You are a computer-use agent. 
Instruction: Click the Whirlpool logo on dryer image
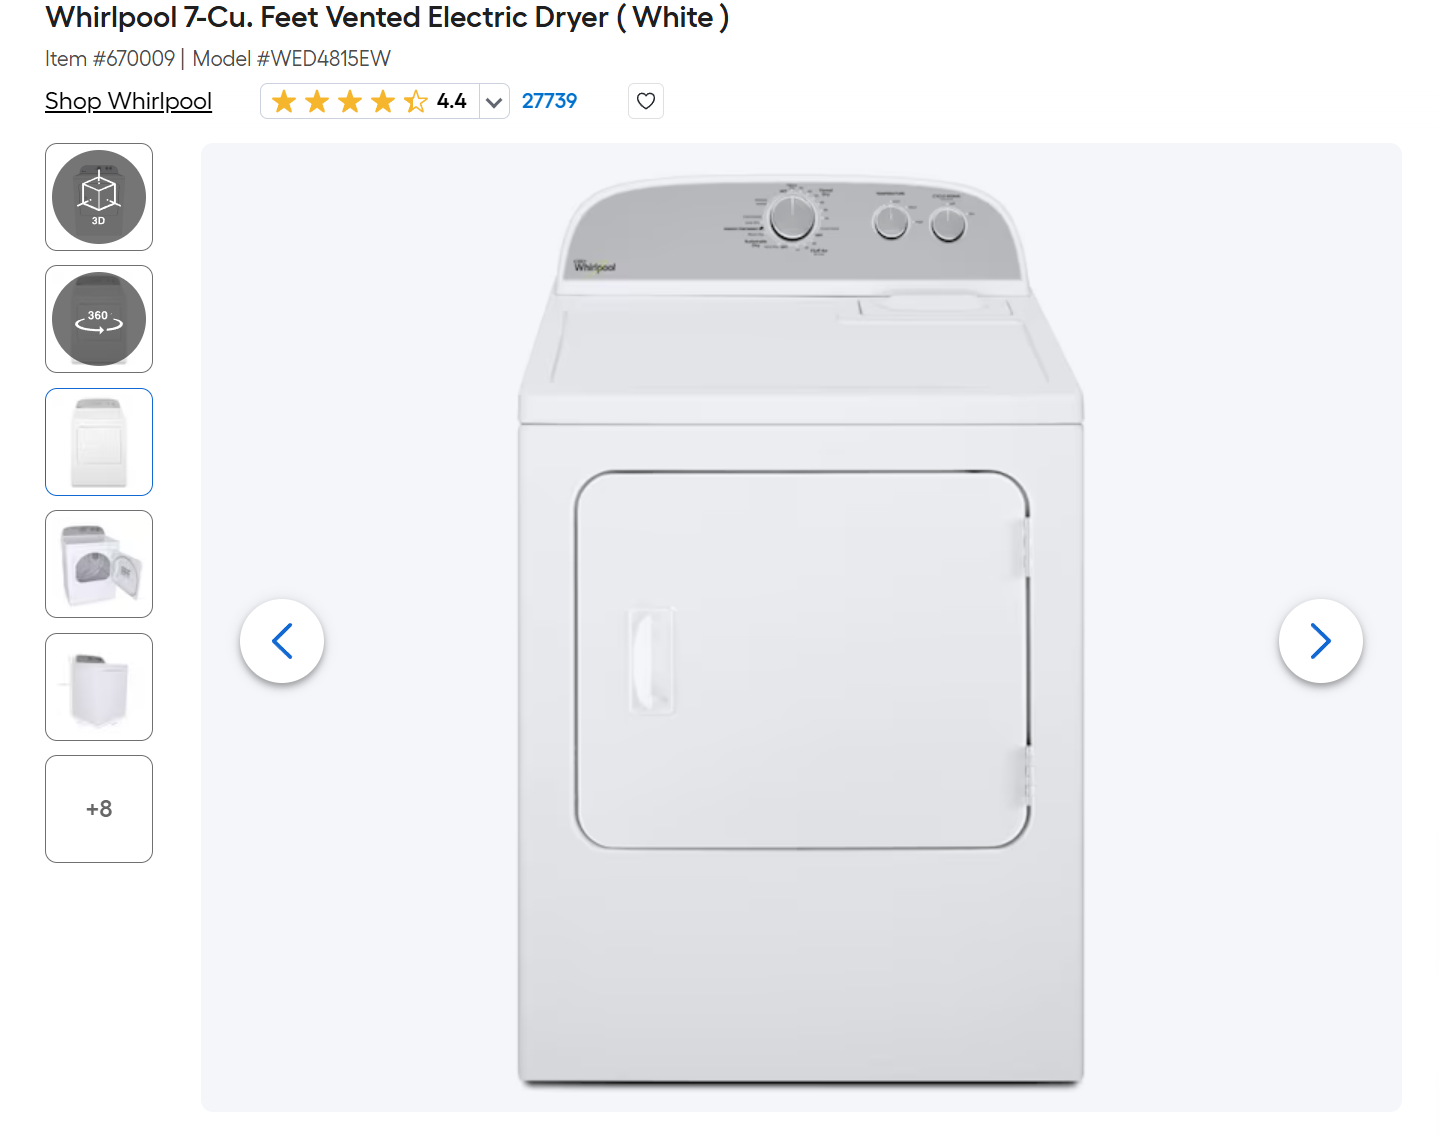coord(594,266)
